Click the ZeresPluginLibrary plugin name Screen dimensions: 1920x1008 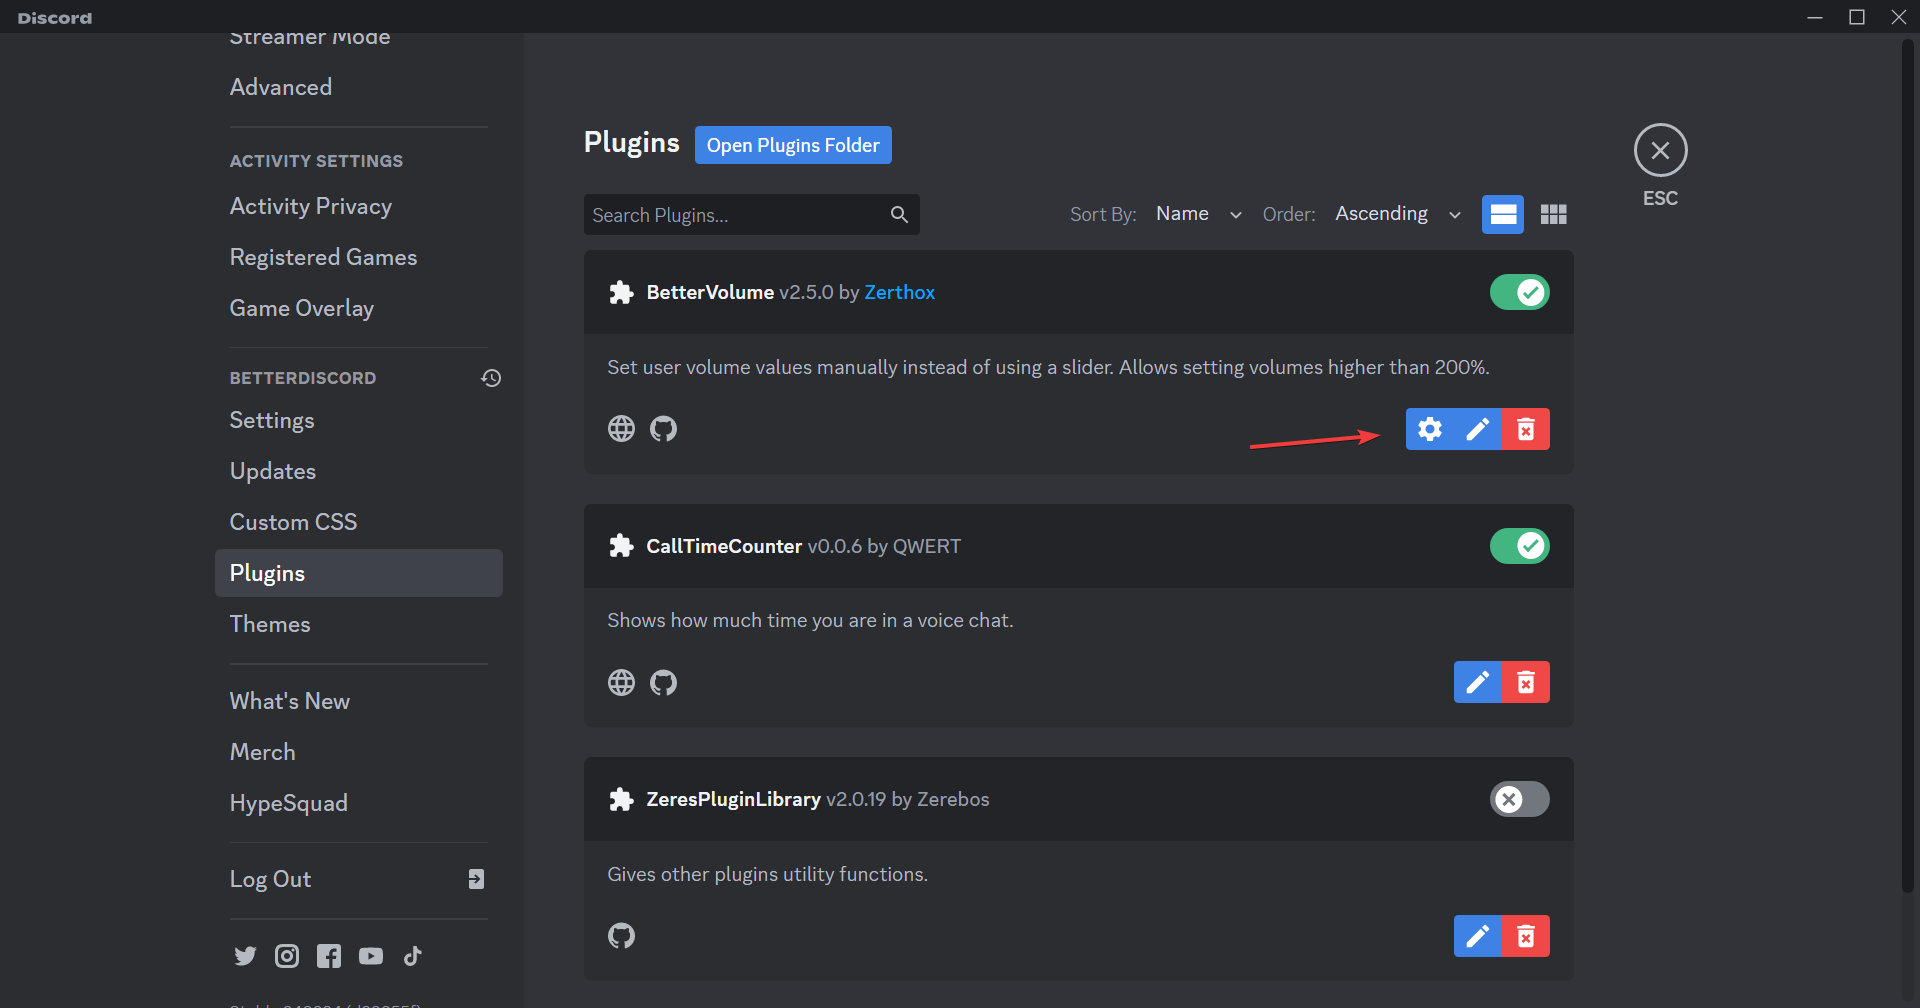click(x=733, y=799)
